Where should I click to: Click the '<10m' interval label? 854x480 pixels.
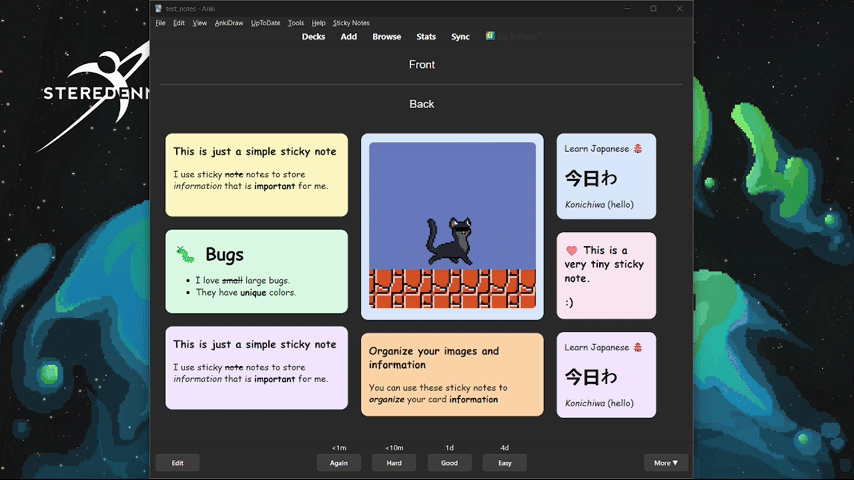[394, 448]
